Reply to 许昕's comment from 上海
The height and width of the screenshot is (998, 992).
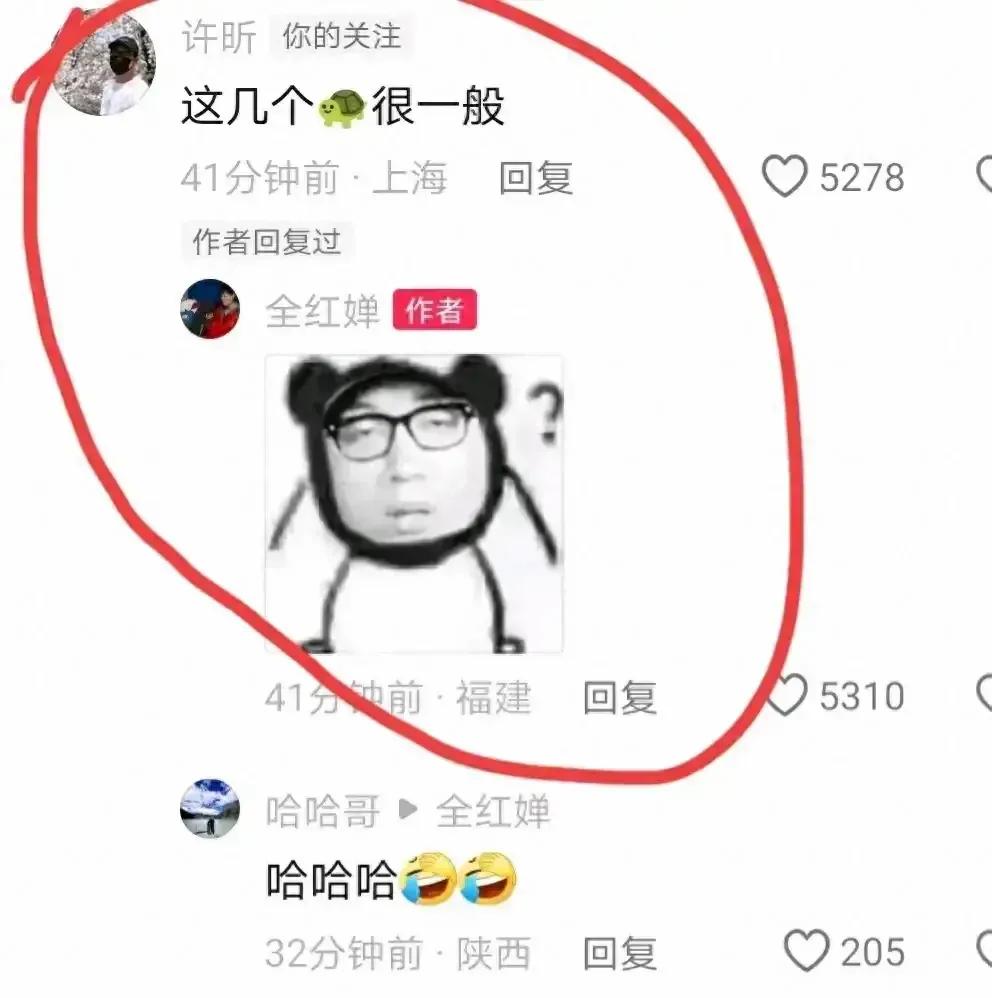point(536,178)
